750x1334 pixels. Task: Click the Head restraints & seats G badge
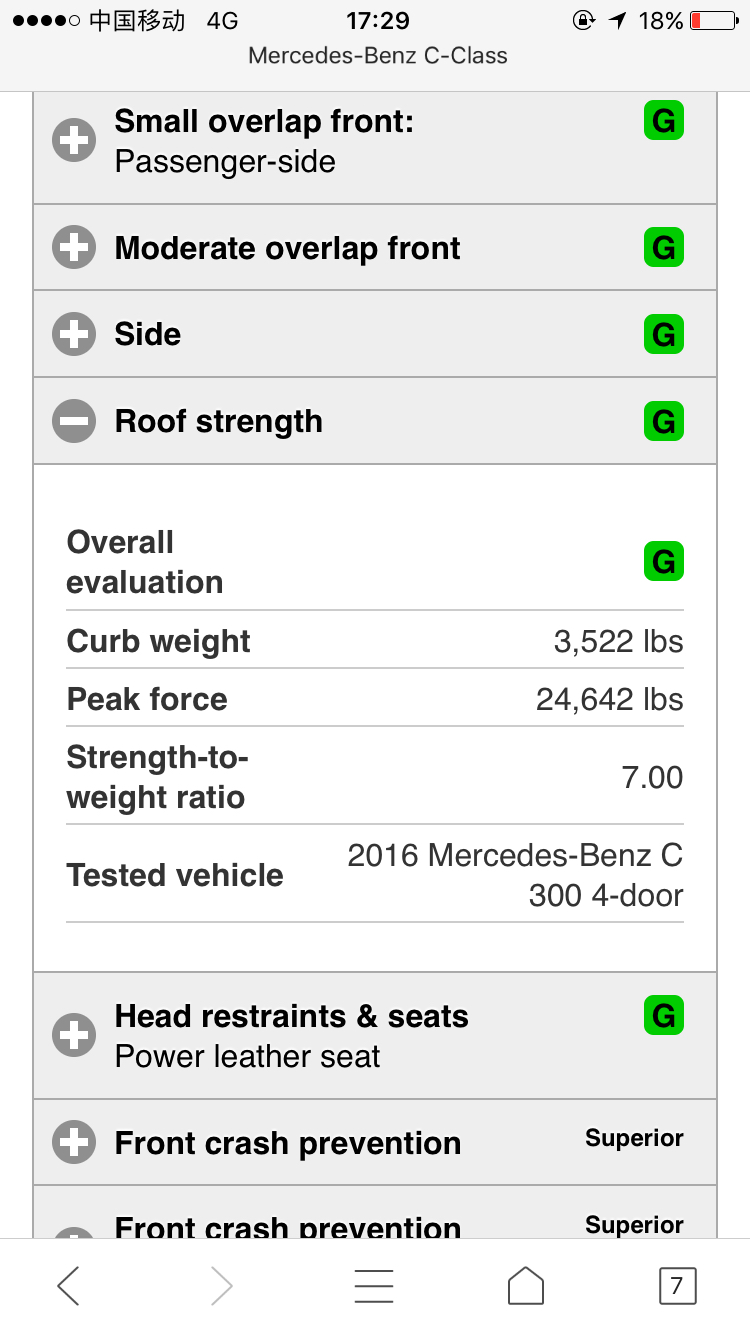click(663, 1016)
